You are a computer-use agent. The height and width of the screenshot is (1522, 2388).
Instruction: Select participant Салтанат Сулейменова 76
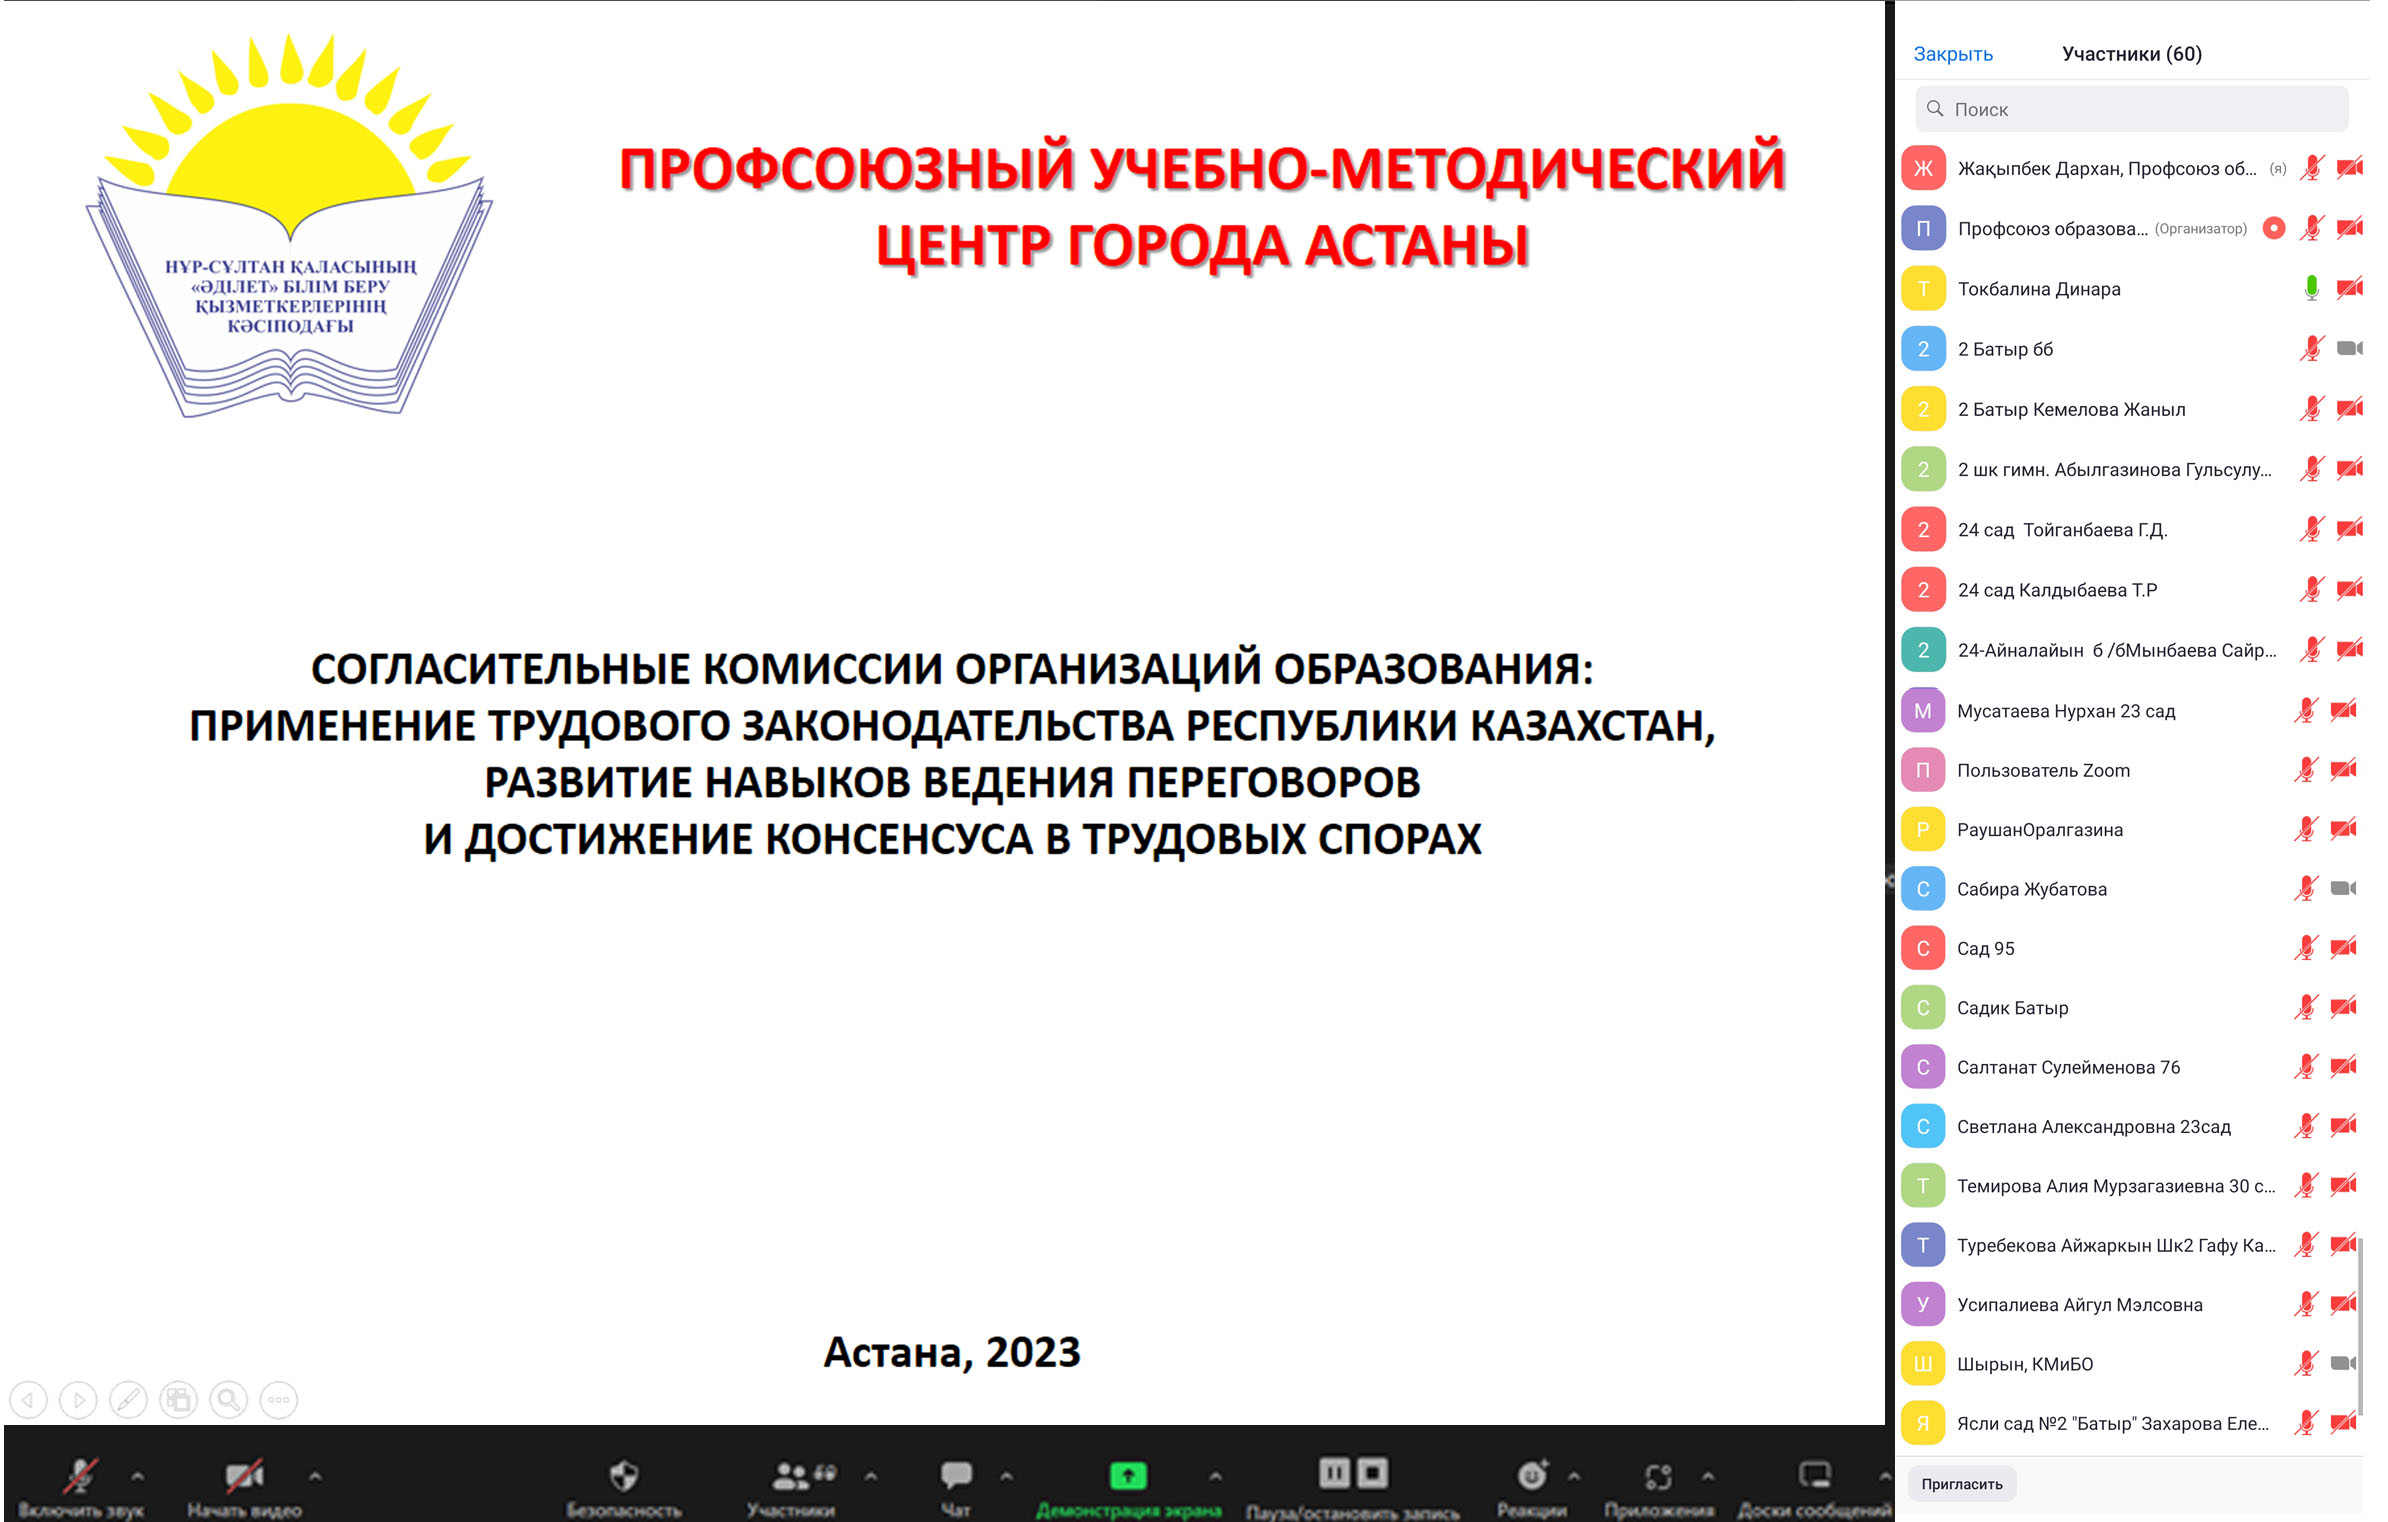2131,1066
